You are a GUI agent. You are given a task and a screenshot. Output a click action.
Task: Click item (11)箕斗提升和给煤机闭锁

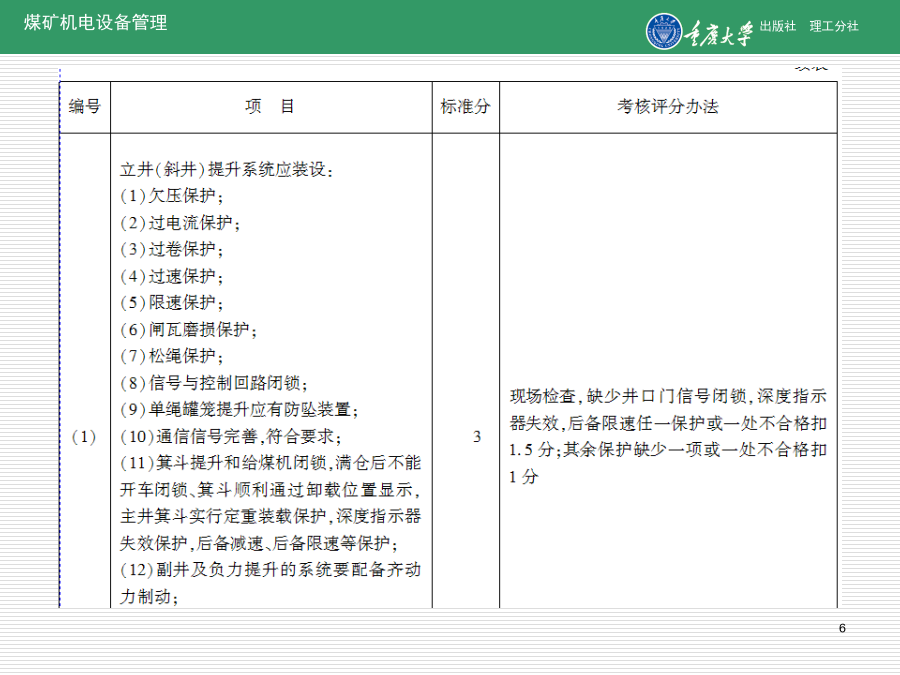tap(271, 463)
